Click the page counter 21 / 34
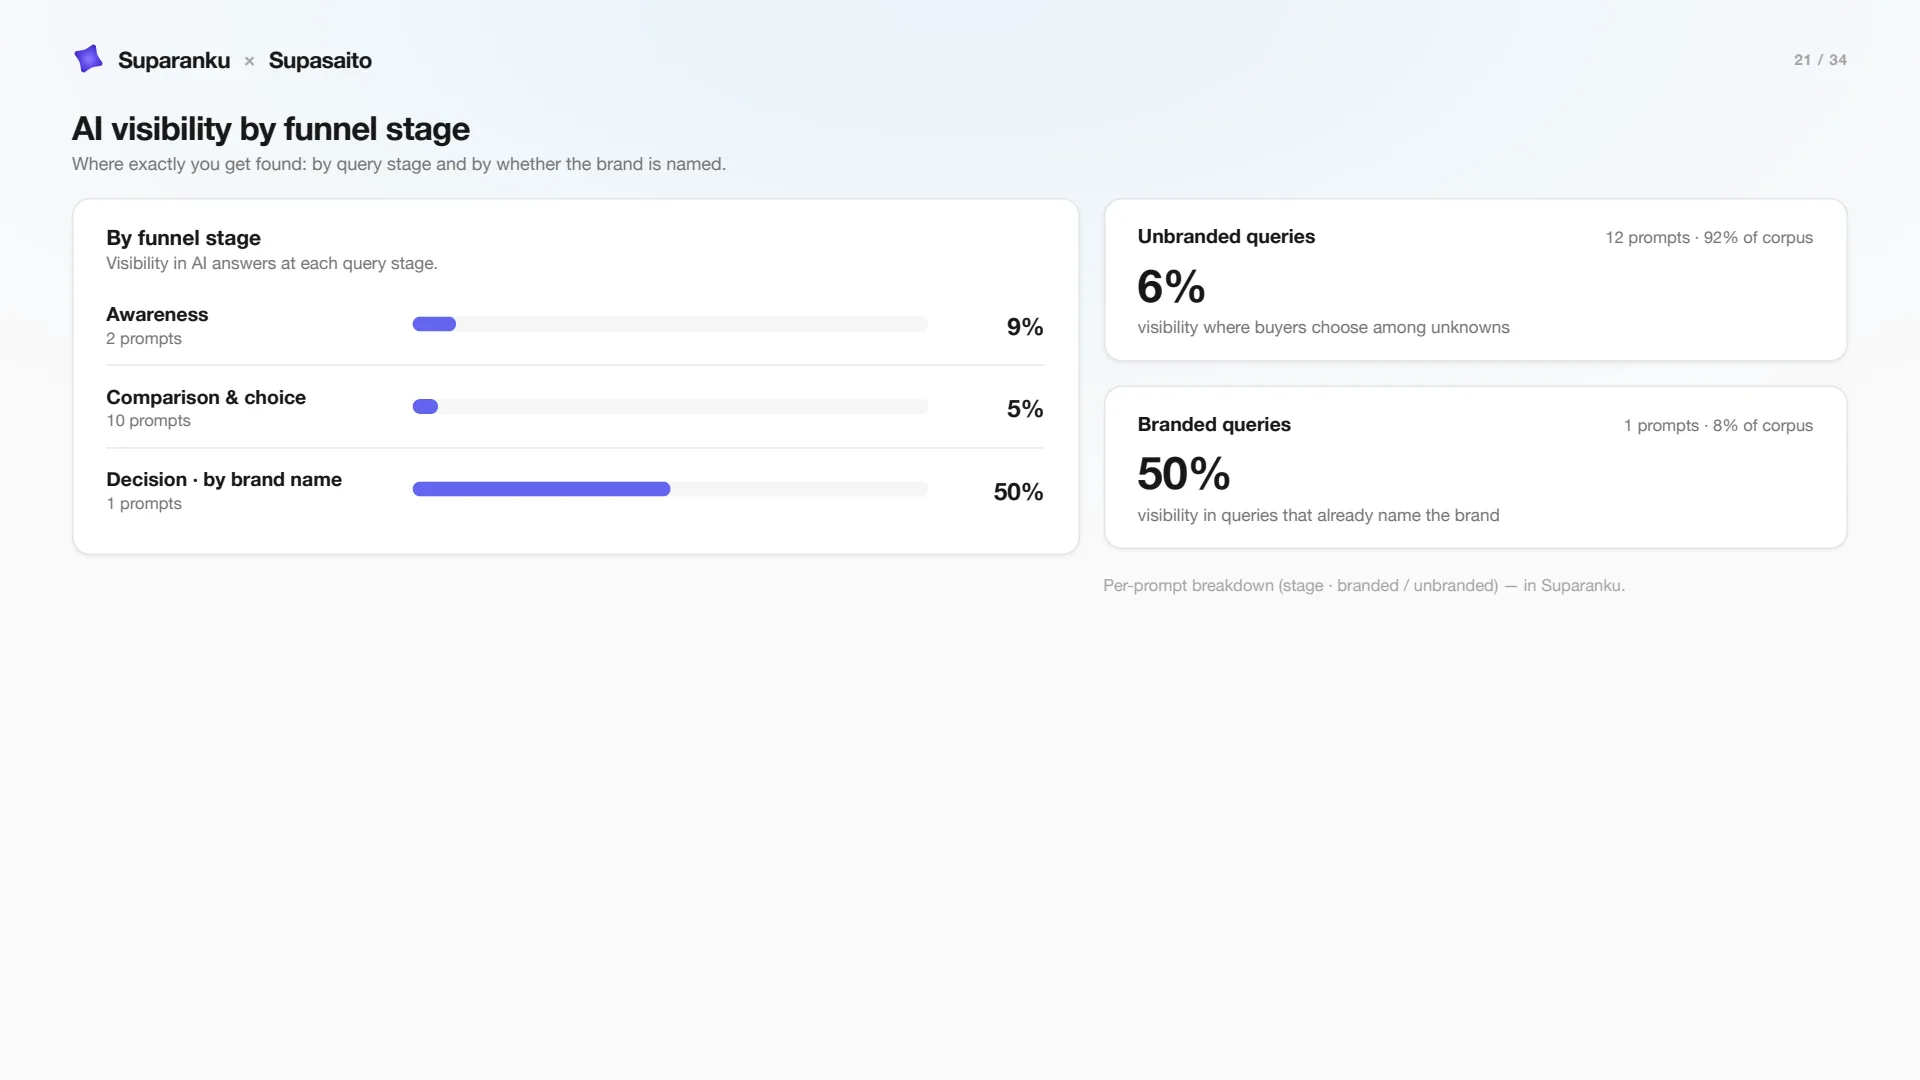The image size is (1920, 1080). [1820, 60]
